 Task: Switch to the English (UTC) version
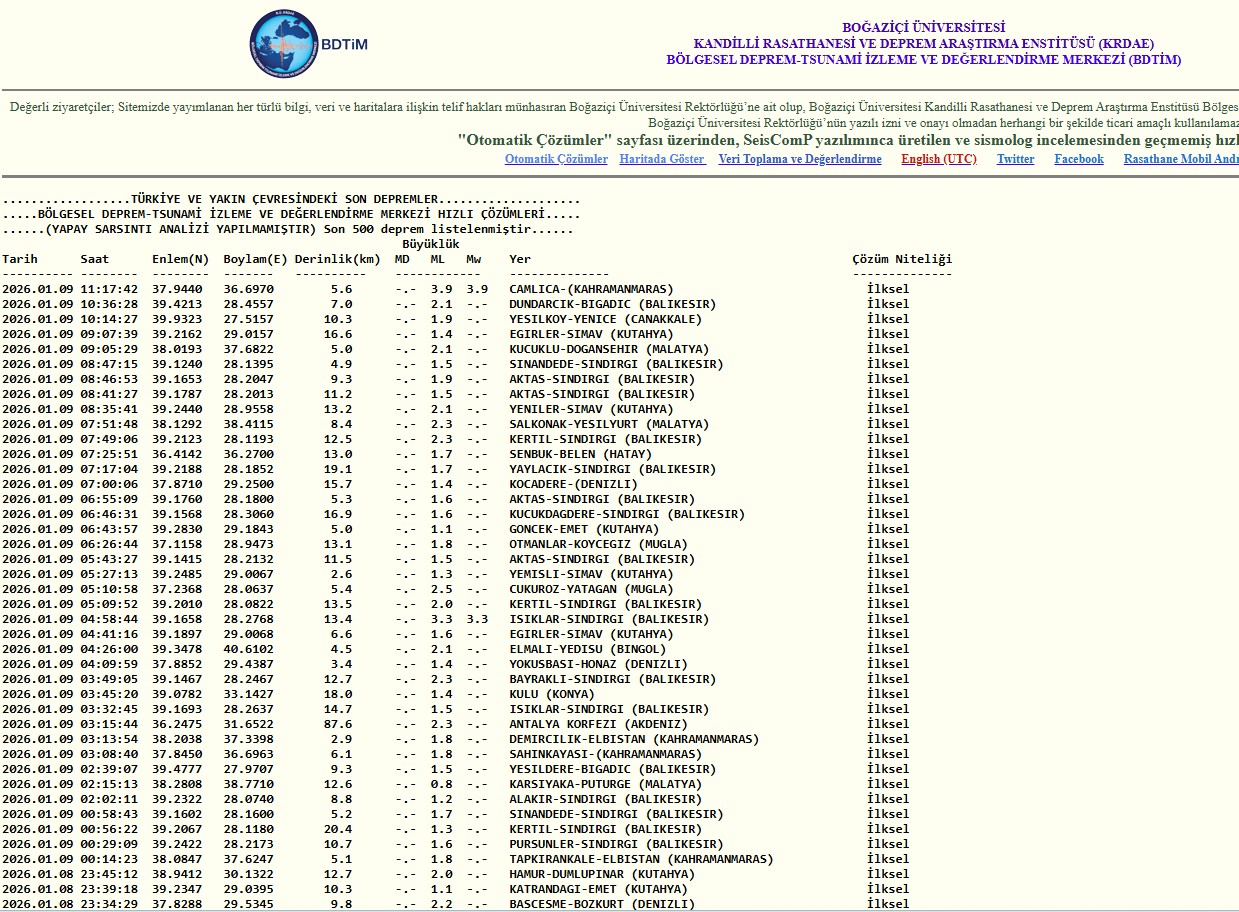pyautogui.click(x=938, y=159)
